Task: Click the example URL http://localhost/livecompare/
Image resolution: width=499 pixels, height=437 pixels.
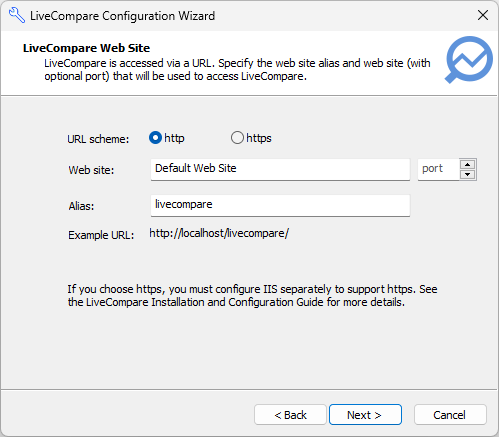Action: pyautogui.click(x=219, y=233)
